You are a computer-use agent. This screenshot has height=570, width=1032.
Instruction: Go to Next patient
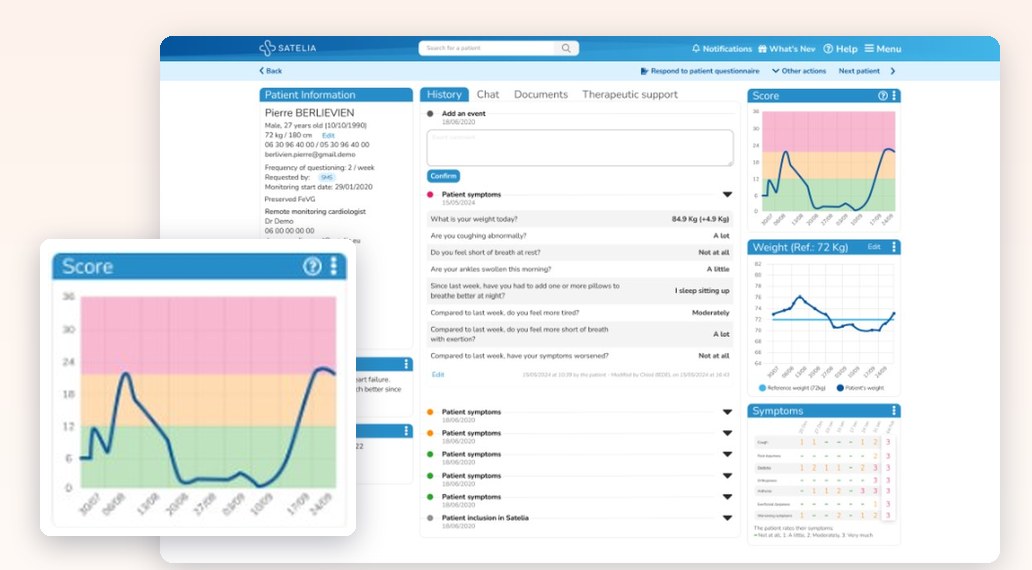point(859,70)
